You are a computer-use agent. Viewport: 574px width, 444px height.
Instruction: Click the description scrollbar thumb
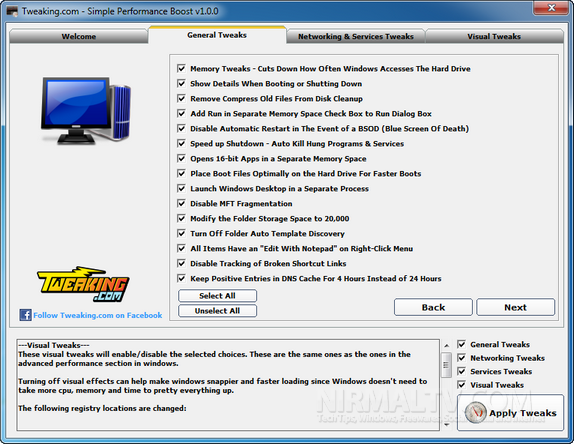point(446,365)
